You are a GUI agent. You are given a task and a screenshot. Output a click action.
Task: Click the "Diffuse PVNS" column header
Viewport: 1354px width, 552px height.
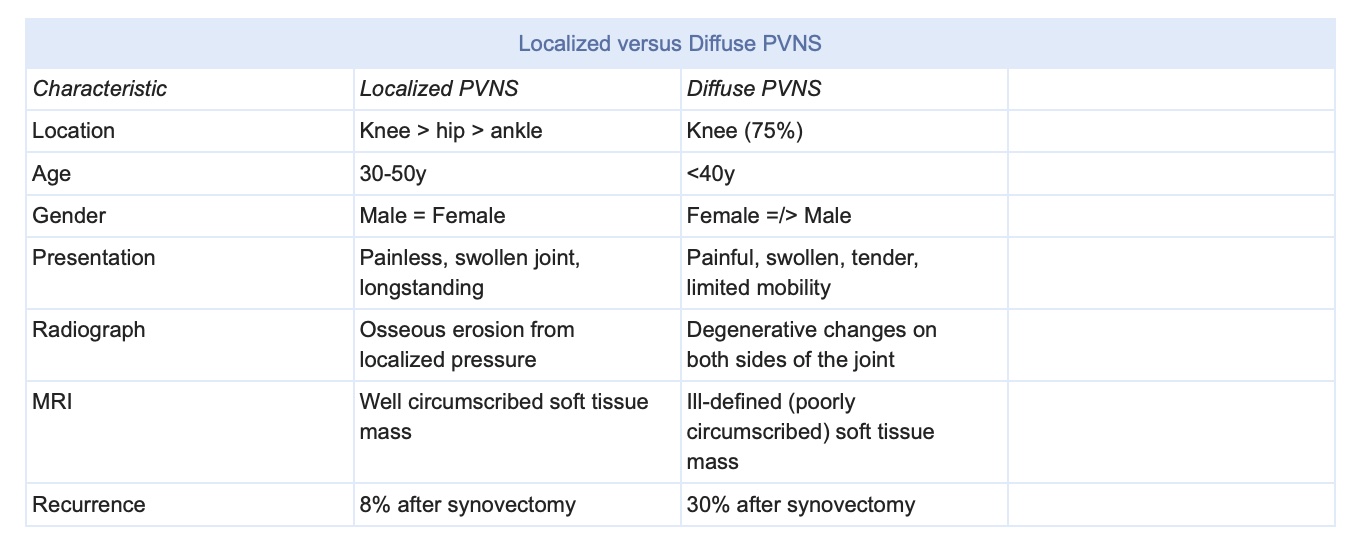(x=754, y=88)
